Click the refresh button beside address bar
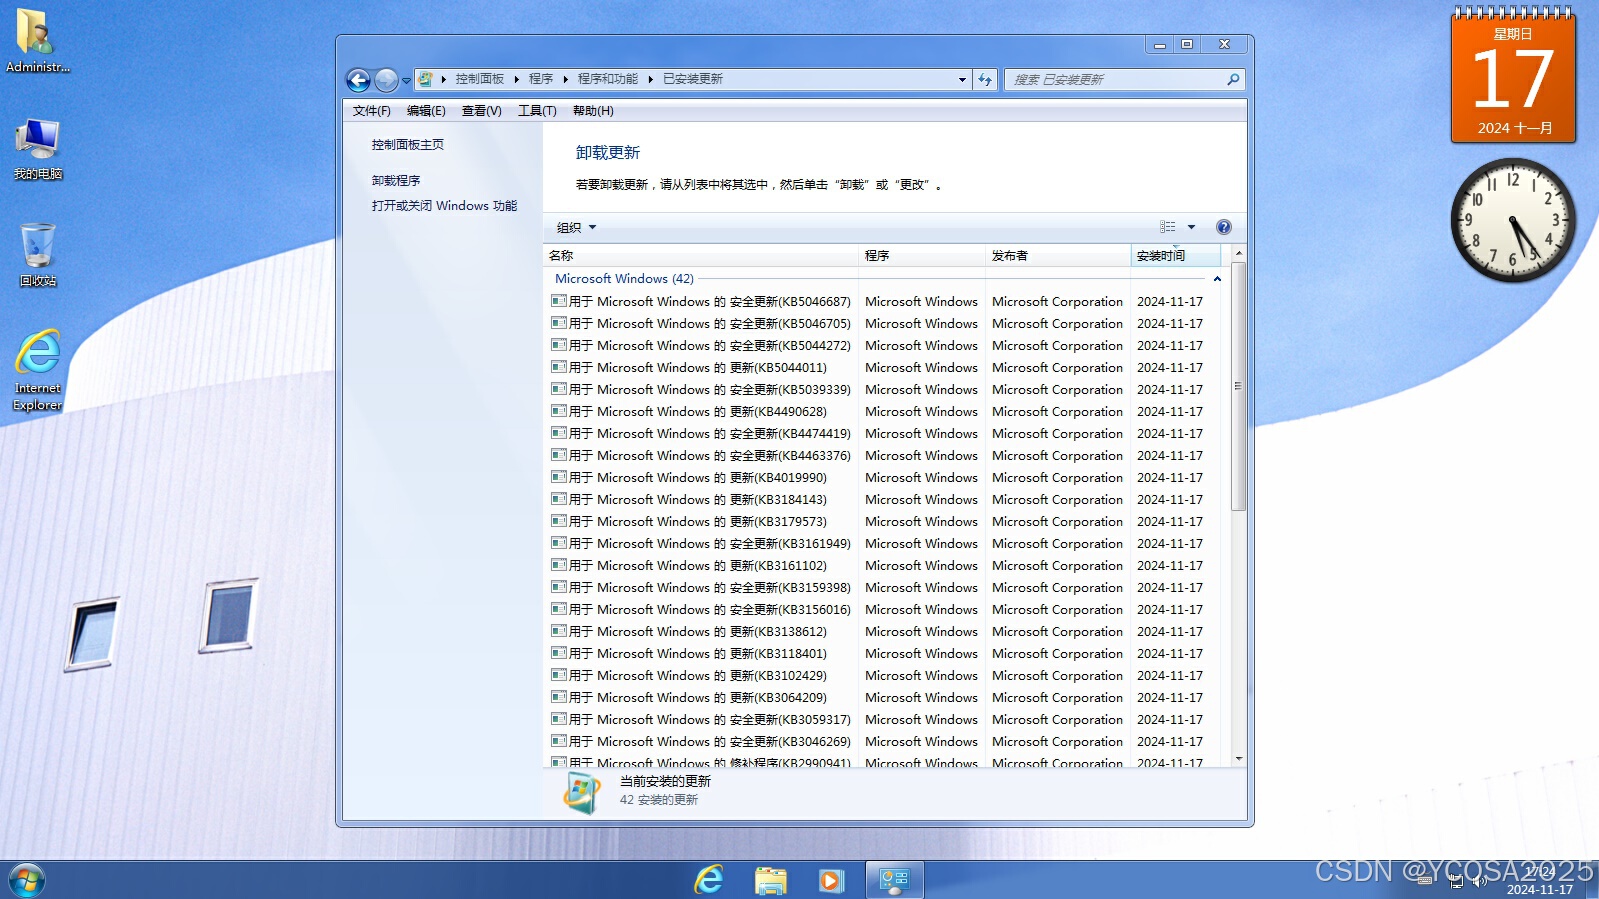This screenshot has height=899, width=1599. pos(985,79)
